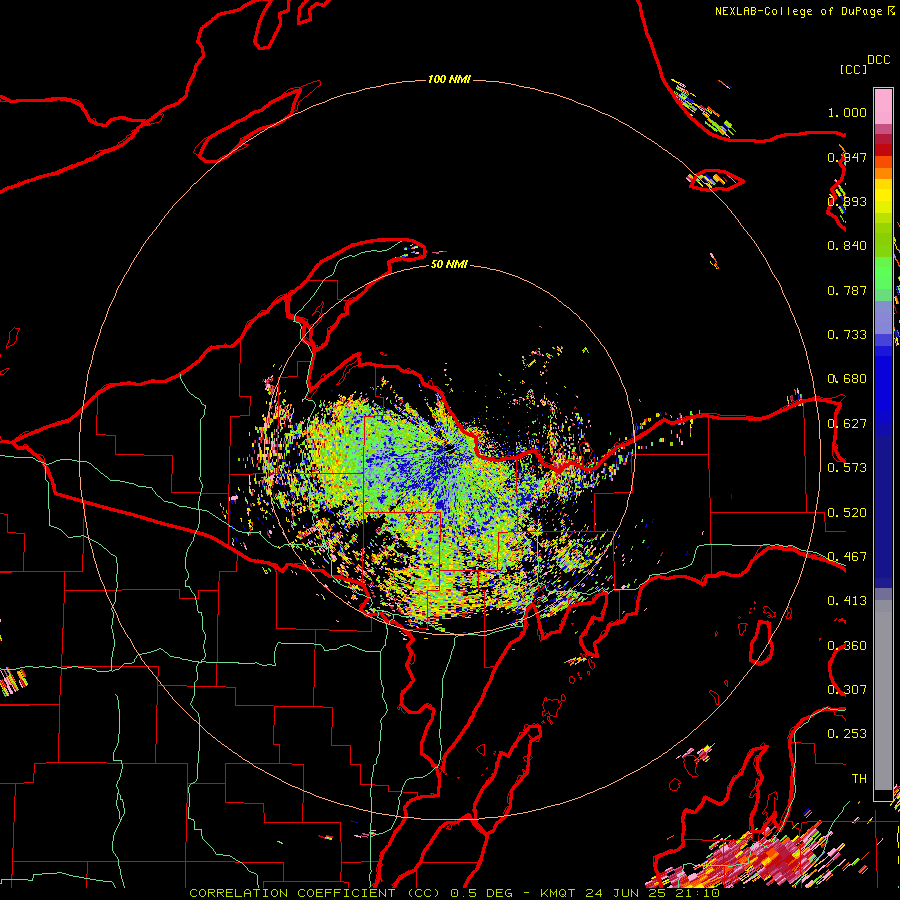The image size is (900, 900).
Task: Click the 0.787 color scale value
Action: coord(847,290)
